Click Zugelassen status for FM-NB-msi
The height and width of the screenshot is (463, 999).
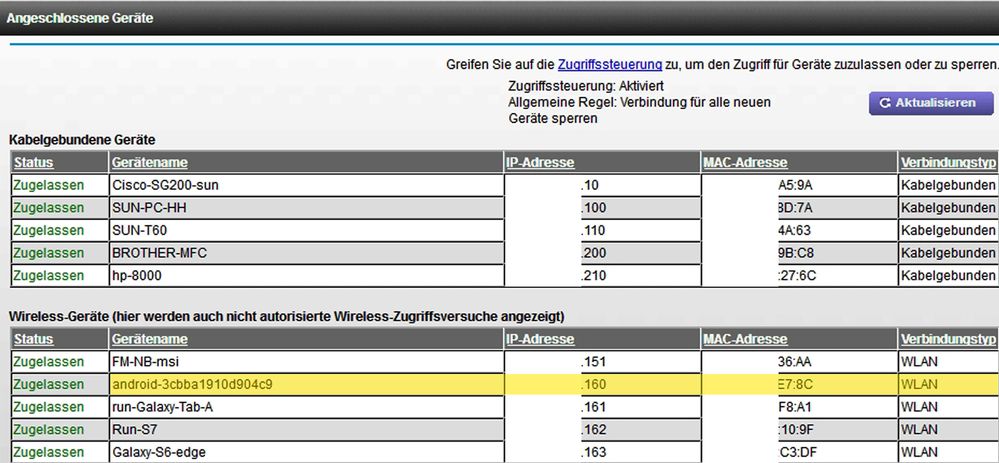[48, 362]
